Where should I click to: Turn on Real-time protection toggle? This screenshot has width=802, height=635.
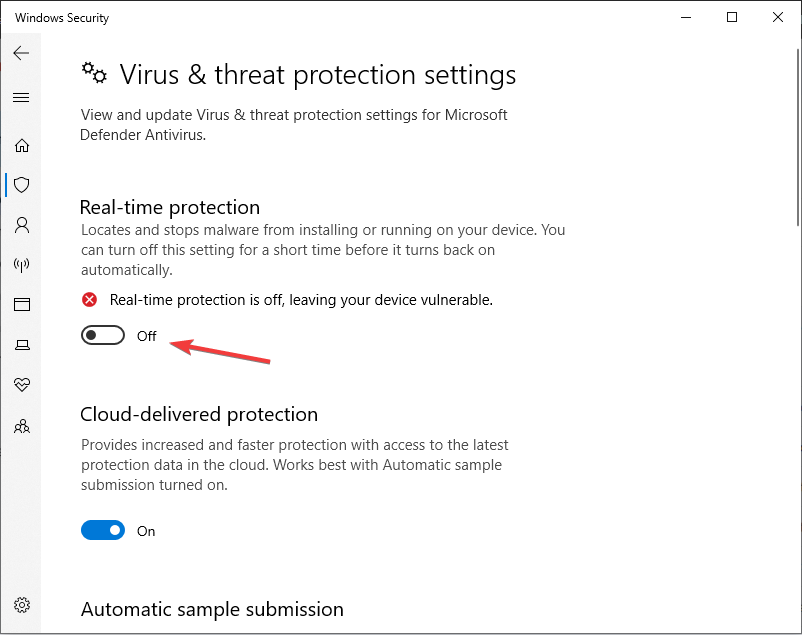(103, 335)
